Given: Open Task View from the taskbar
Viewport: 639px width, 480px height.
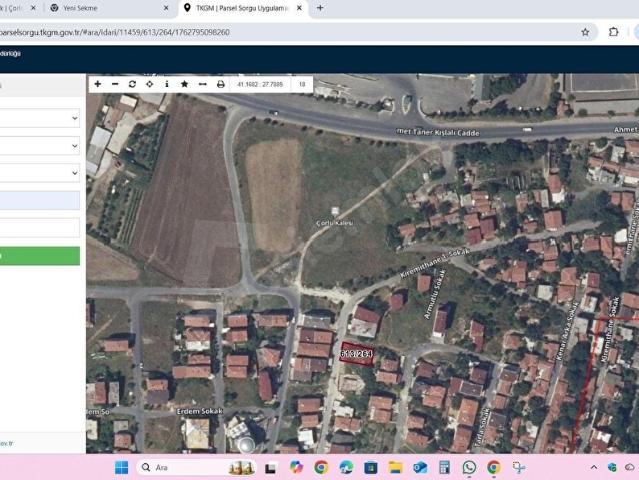Looking at the screenshot, I should 270,468.
